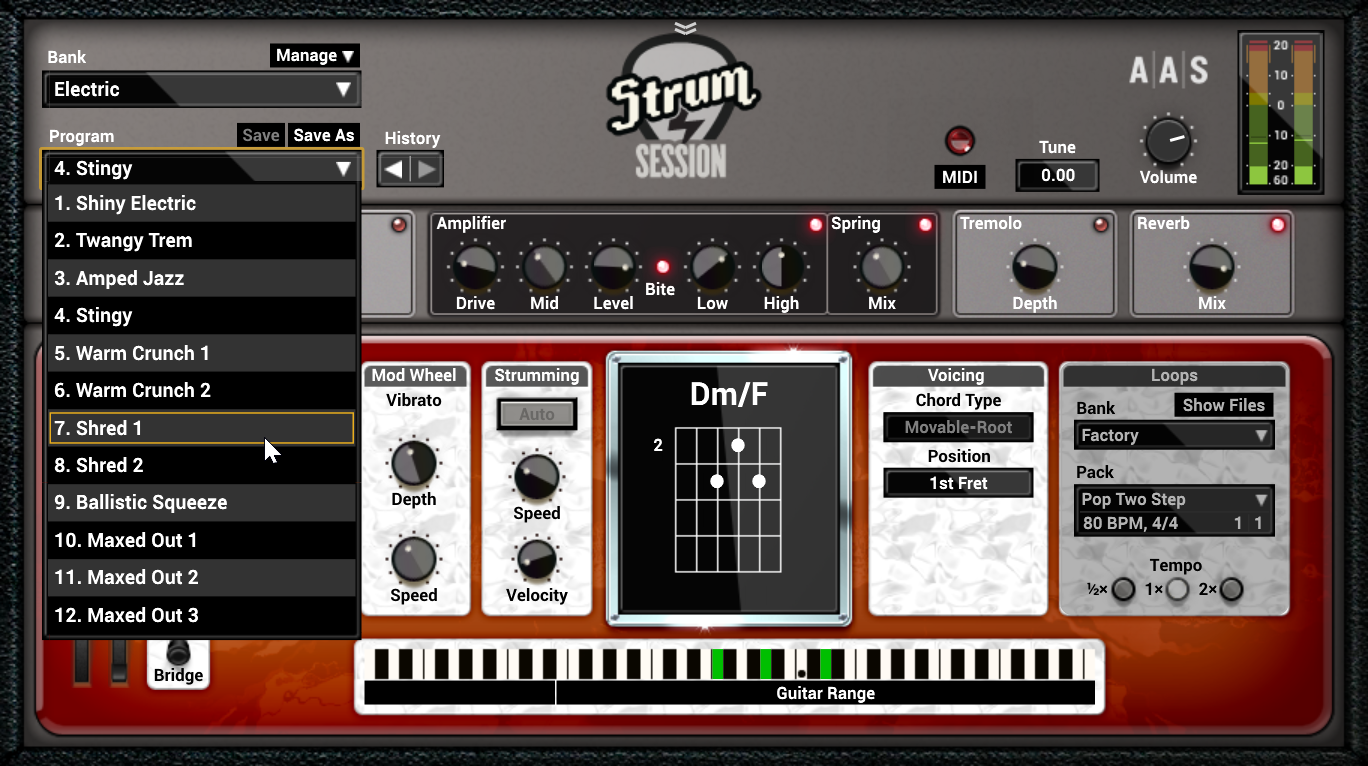Open the Pack dropdown Pop Two Step
The width and height of the screenshot is (1368, 766).
(1174, 499)
